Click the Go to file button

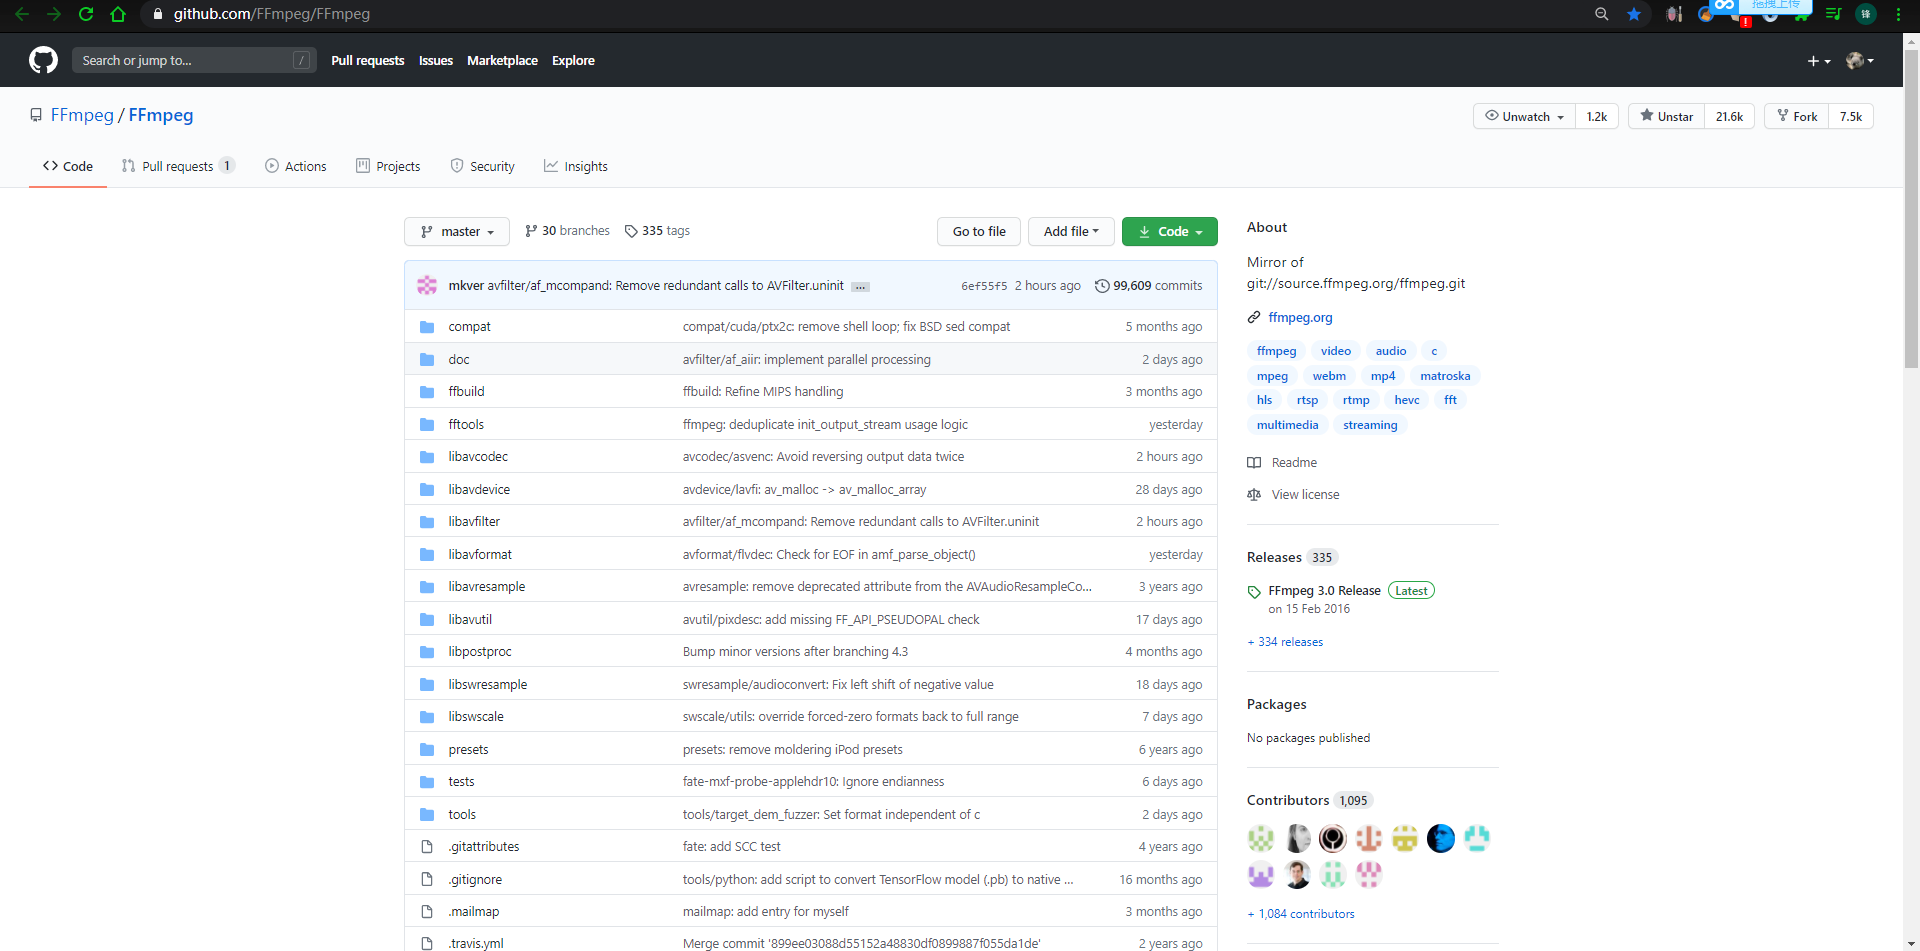pos(979,232)
